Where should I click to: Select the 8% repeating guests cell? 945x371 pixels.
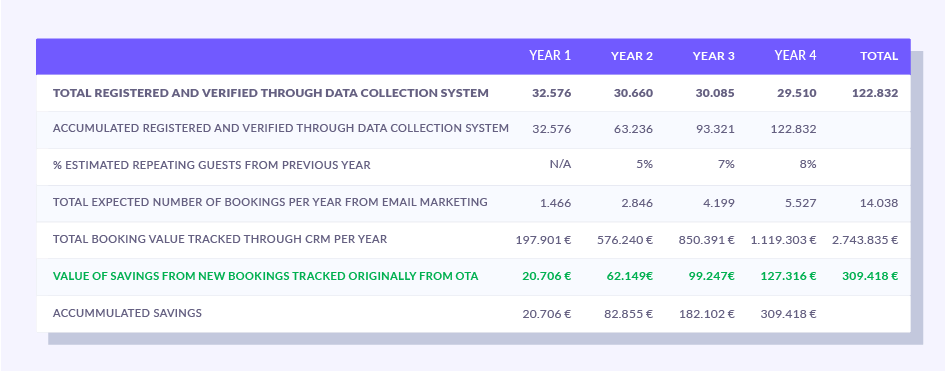(x=808, y=164)
